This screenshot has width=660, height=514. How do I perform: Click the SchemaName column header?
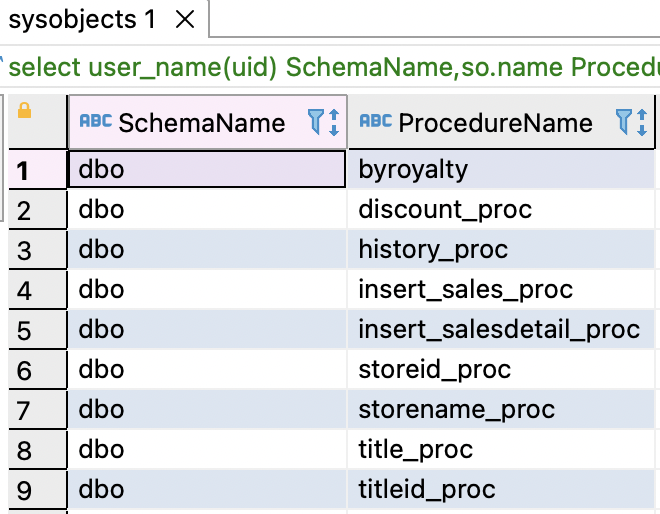[x=201, y=123]
